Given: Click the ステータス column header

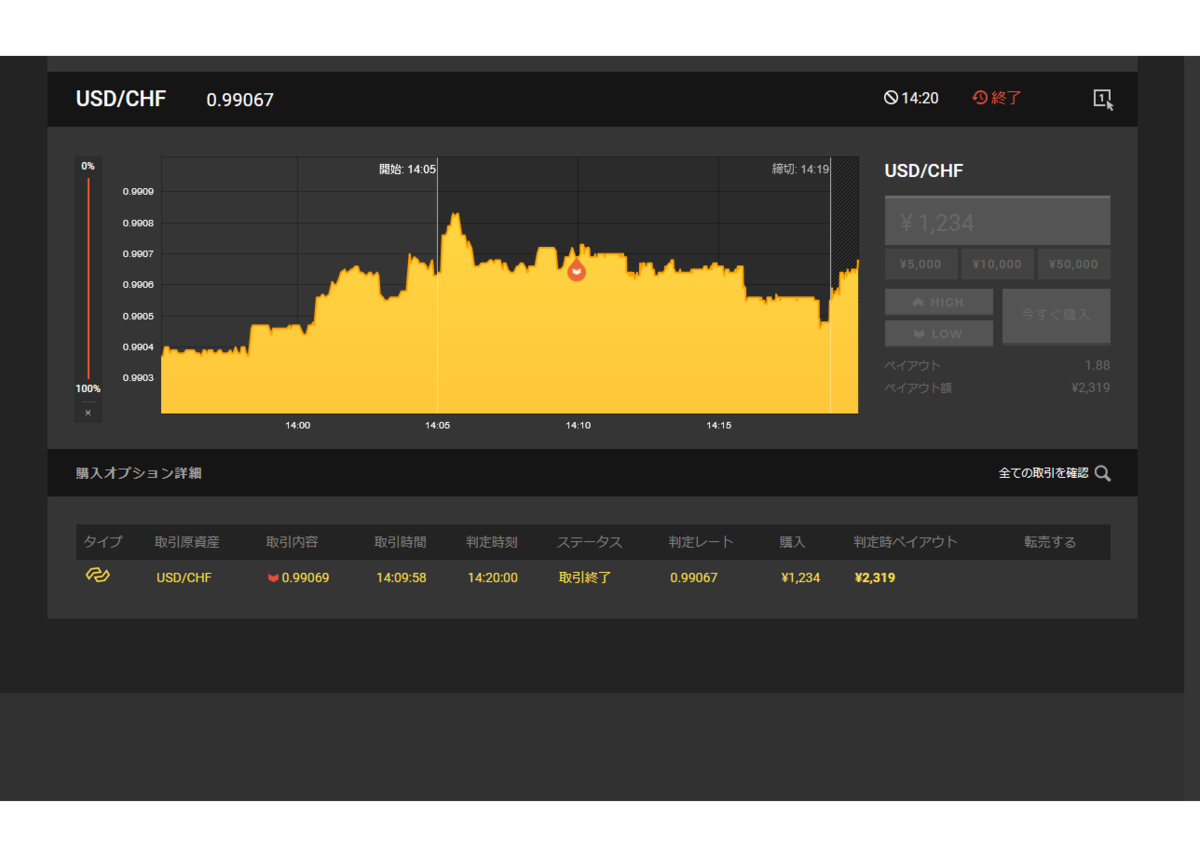Looking at the screenshot, I should 589,542.
